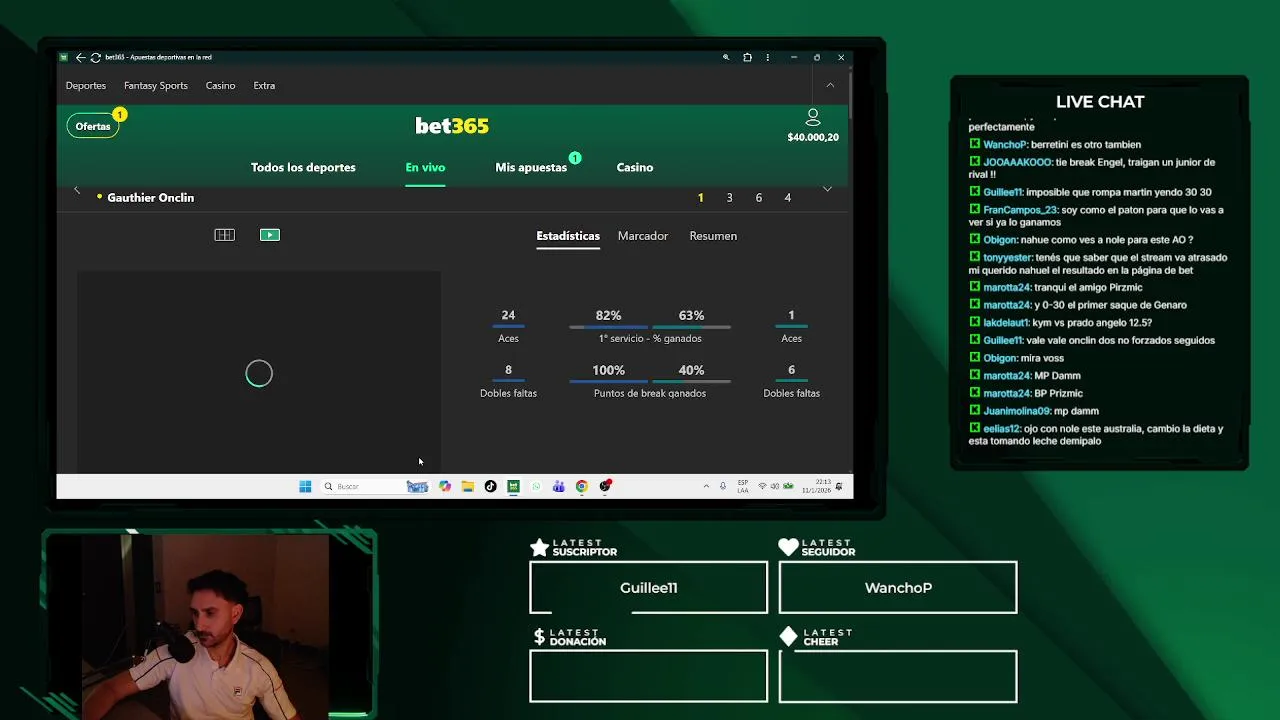
Task: Click the "Puntos de break ganados" label
Action: (650, 393)
